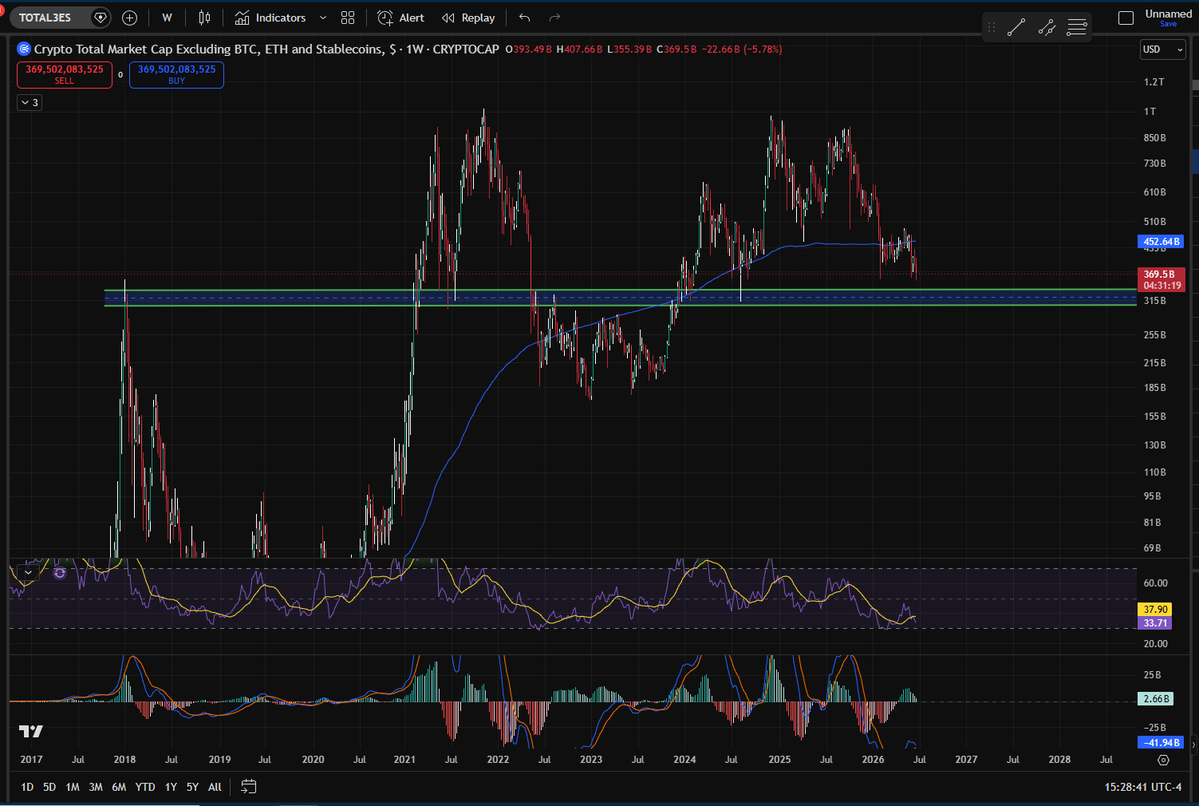
Task: Grab the favorites toolbar drag handle
Action: click(x=991, y=28)
